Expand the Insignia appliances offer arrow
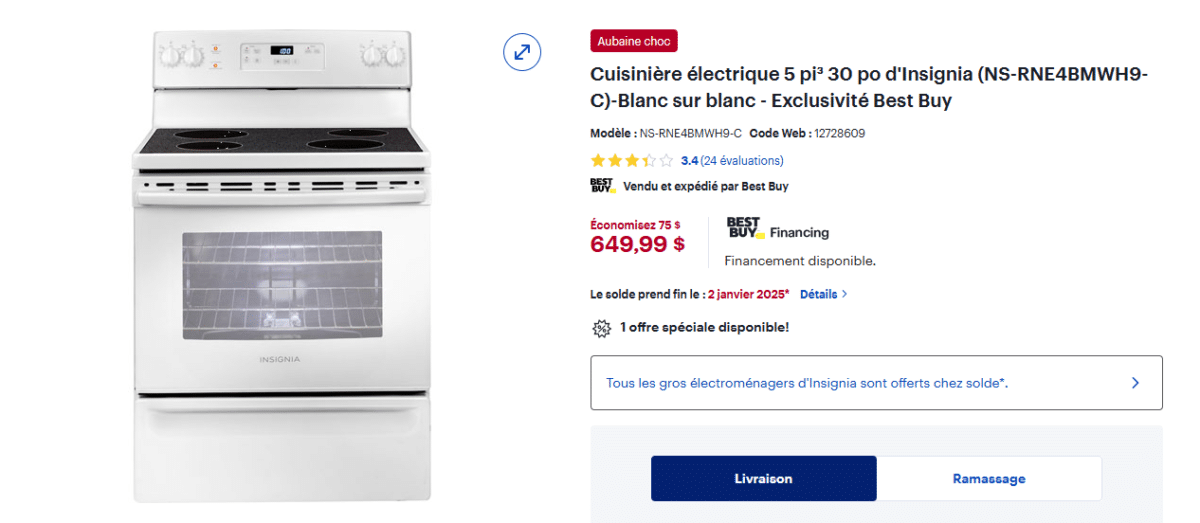 tap(1135, 383)
